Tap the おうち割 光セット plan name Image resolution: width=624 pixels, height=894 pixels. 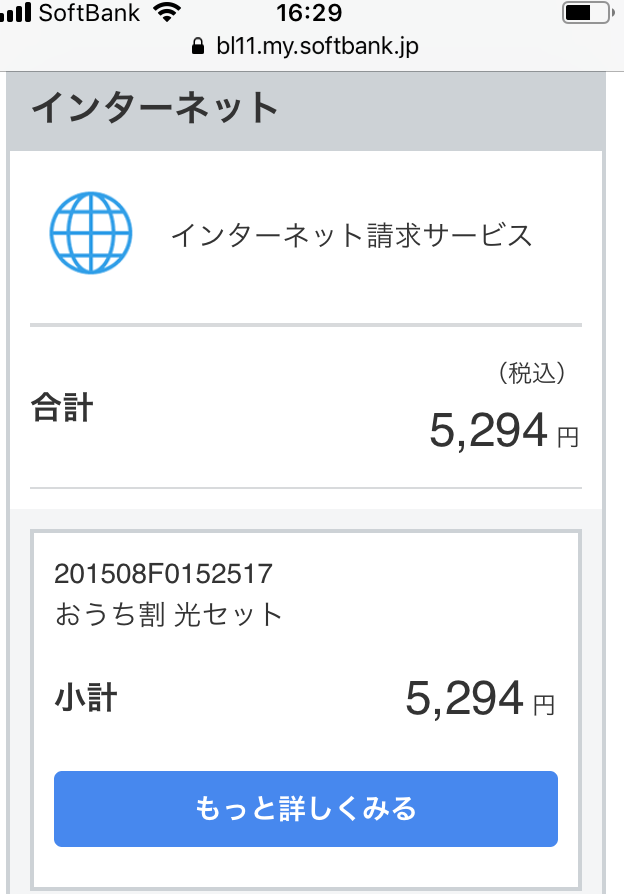click(168, 615)
